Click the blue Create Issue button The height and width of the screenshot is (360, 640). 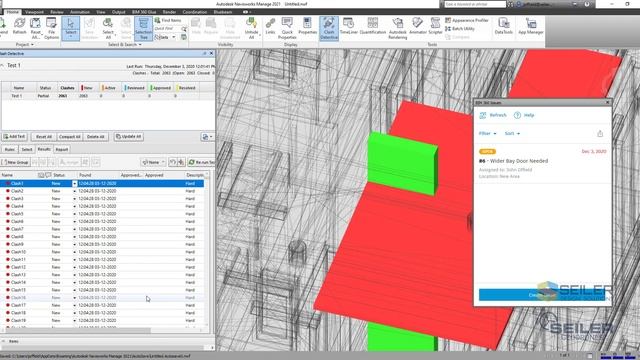coord(543,295)
